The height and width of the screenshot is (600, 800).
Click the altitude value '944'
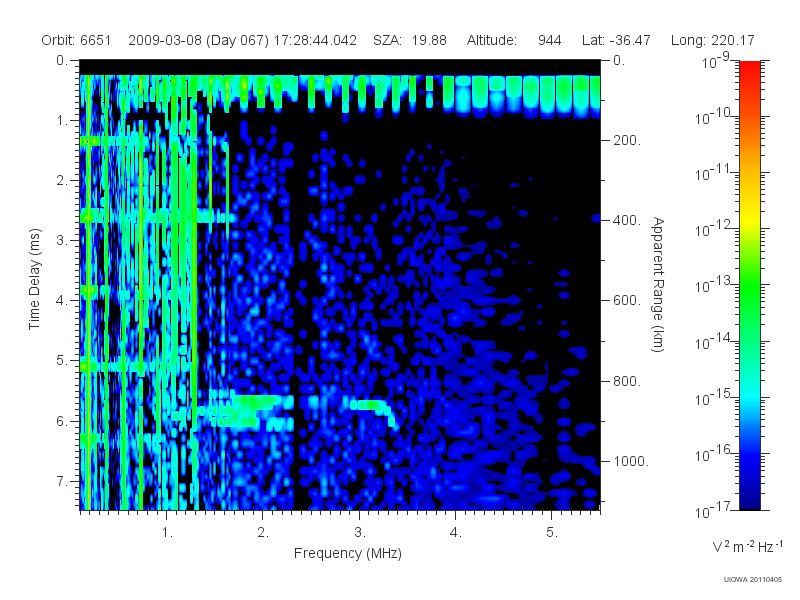(x=549, y=40)
